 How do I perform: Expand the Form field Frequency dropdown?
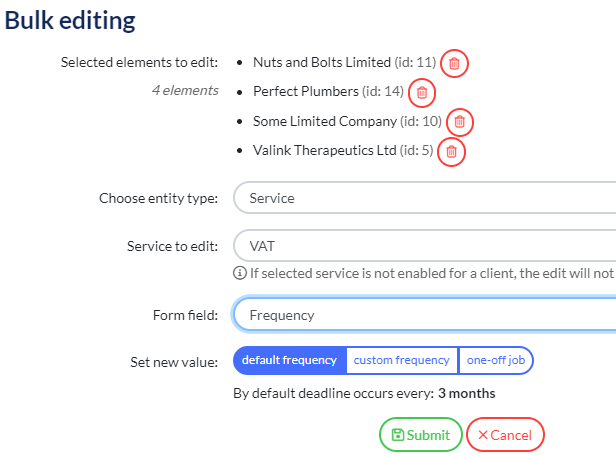[425, 315]
